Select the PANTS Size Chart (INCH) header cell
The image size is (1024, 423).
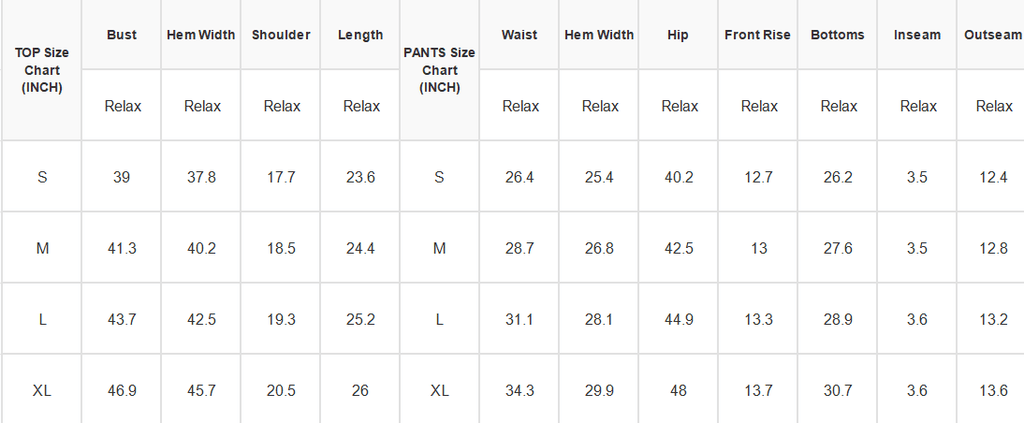click(440, 70)
